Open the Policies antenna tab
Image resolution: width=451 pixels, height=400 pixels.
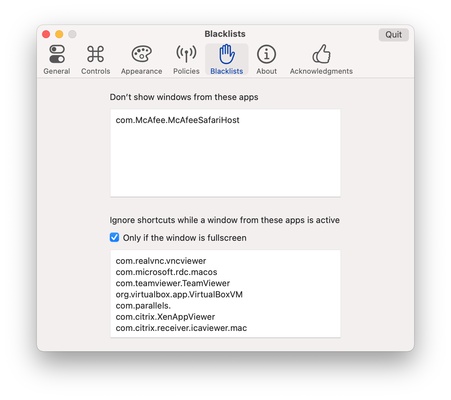[x=186, y=60]
